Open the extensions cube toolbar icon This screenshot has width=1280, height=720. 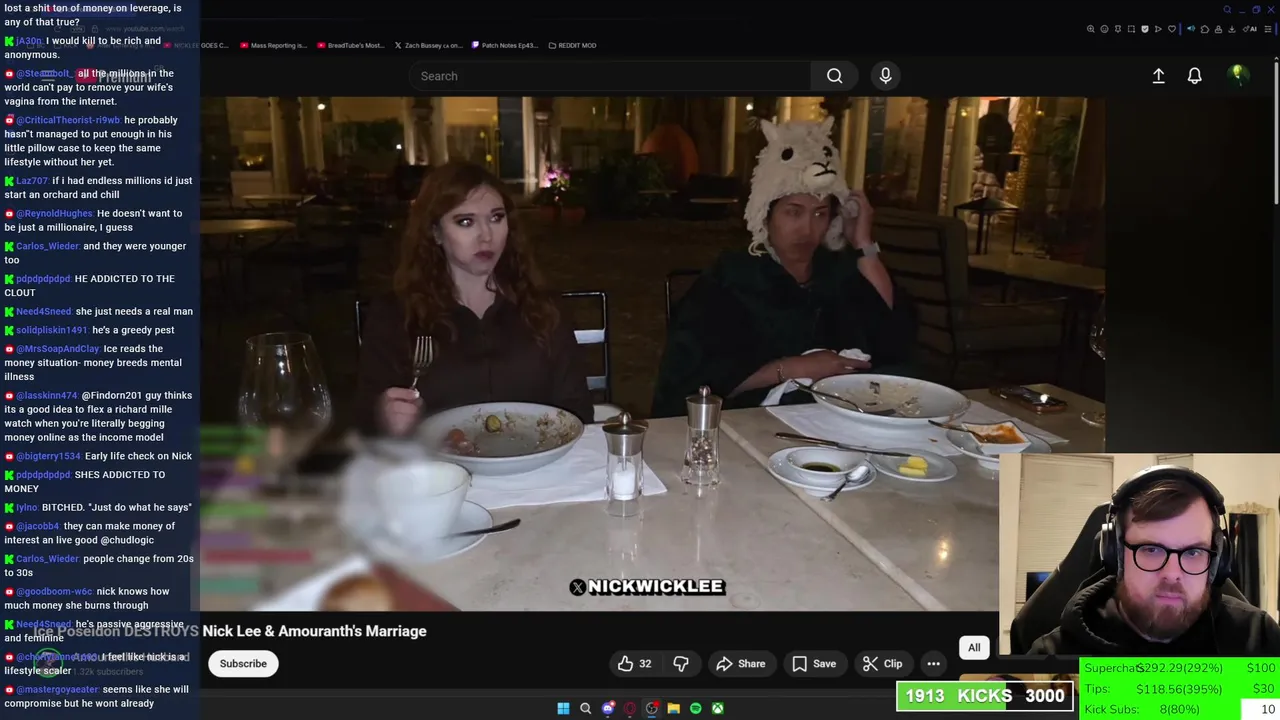(x=1205, y=29)
